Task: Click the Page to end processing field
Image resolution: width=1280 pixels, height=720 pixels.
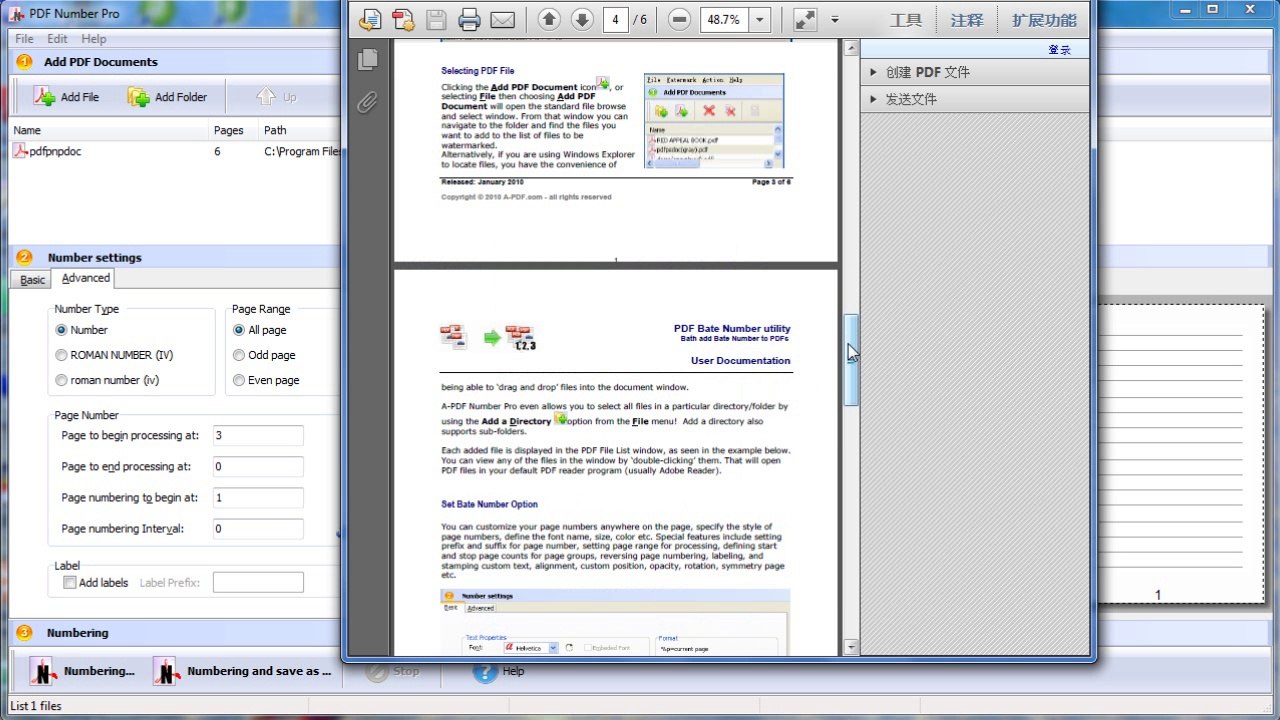Action: (258, 466)
